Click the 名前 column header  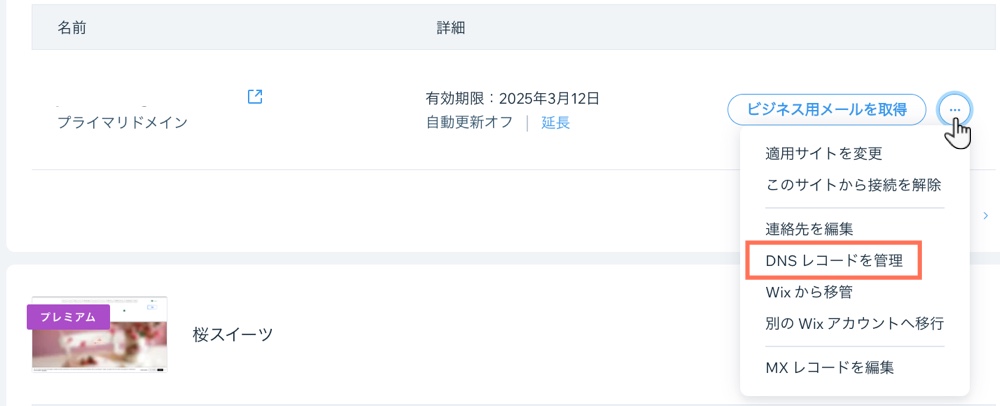[x=72, y=28]
